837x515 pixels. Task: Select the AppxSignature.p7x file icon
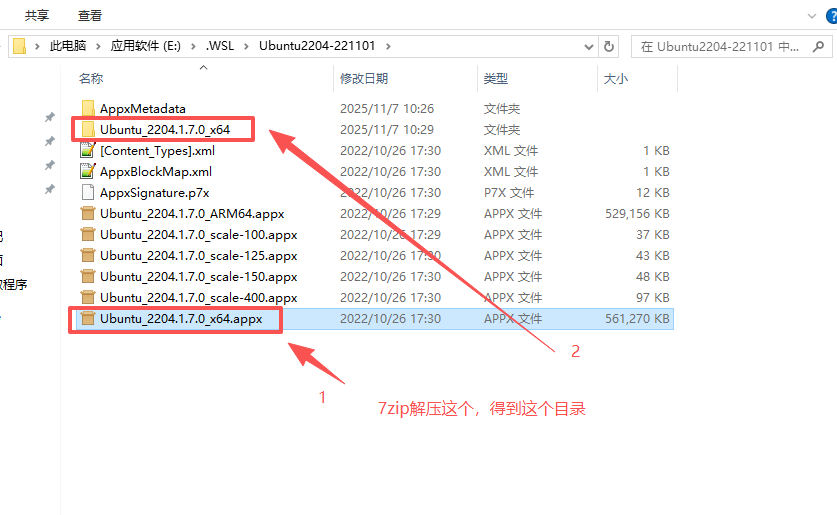(88, 192)
